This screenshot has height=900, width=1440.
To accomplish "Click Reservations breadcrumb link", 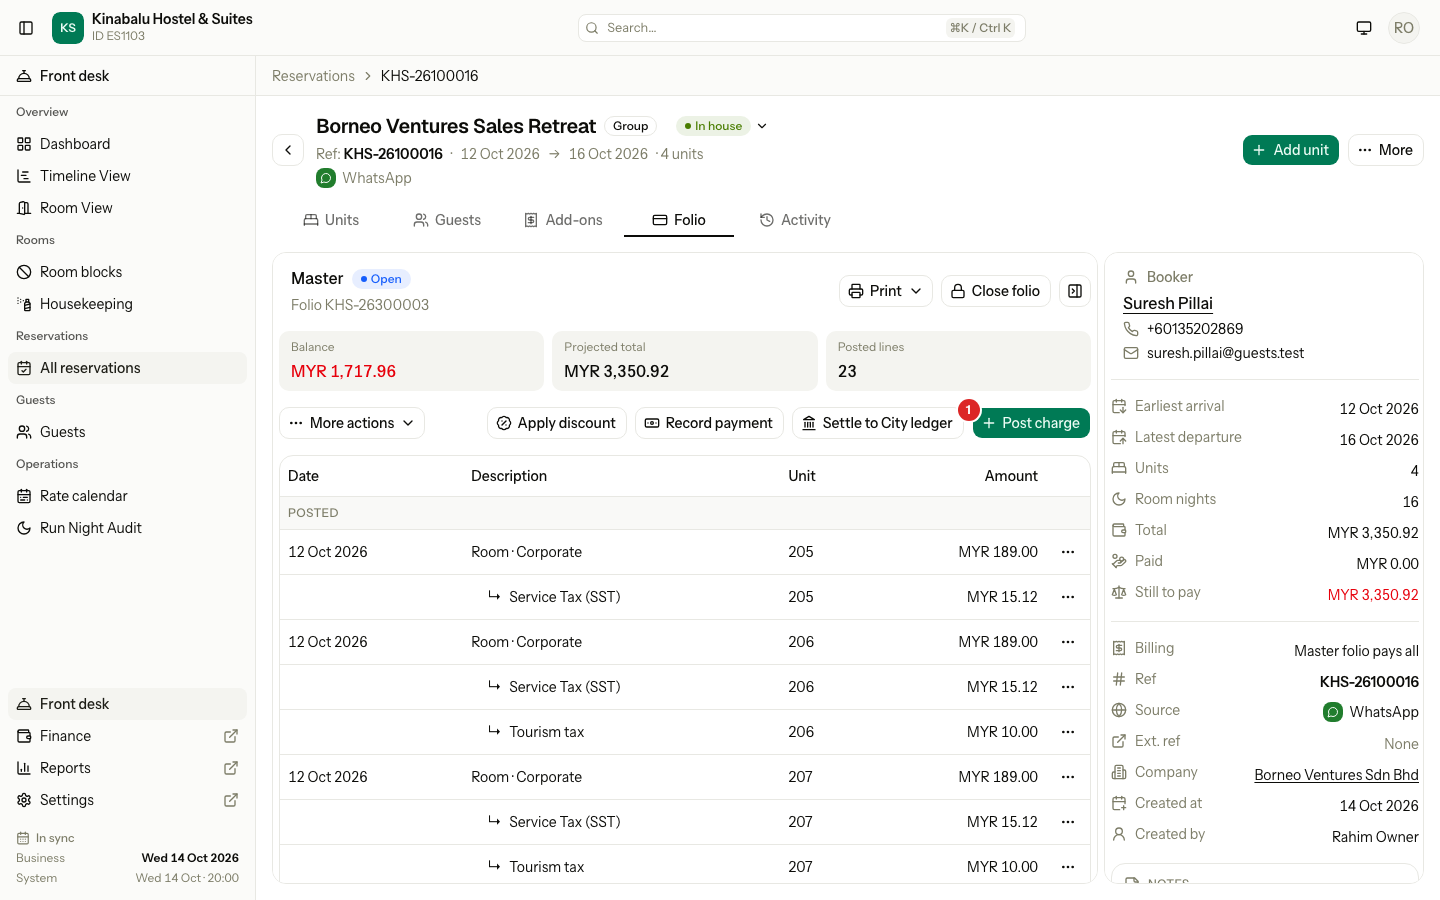I will pyautogui.click(x=313, y=76).
